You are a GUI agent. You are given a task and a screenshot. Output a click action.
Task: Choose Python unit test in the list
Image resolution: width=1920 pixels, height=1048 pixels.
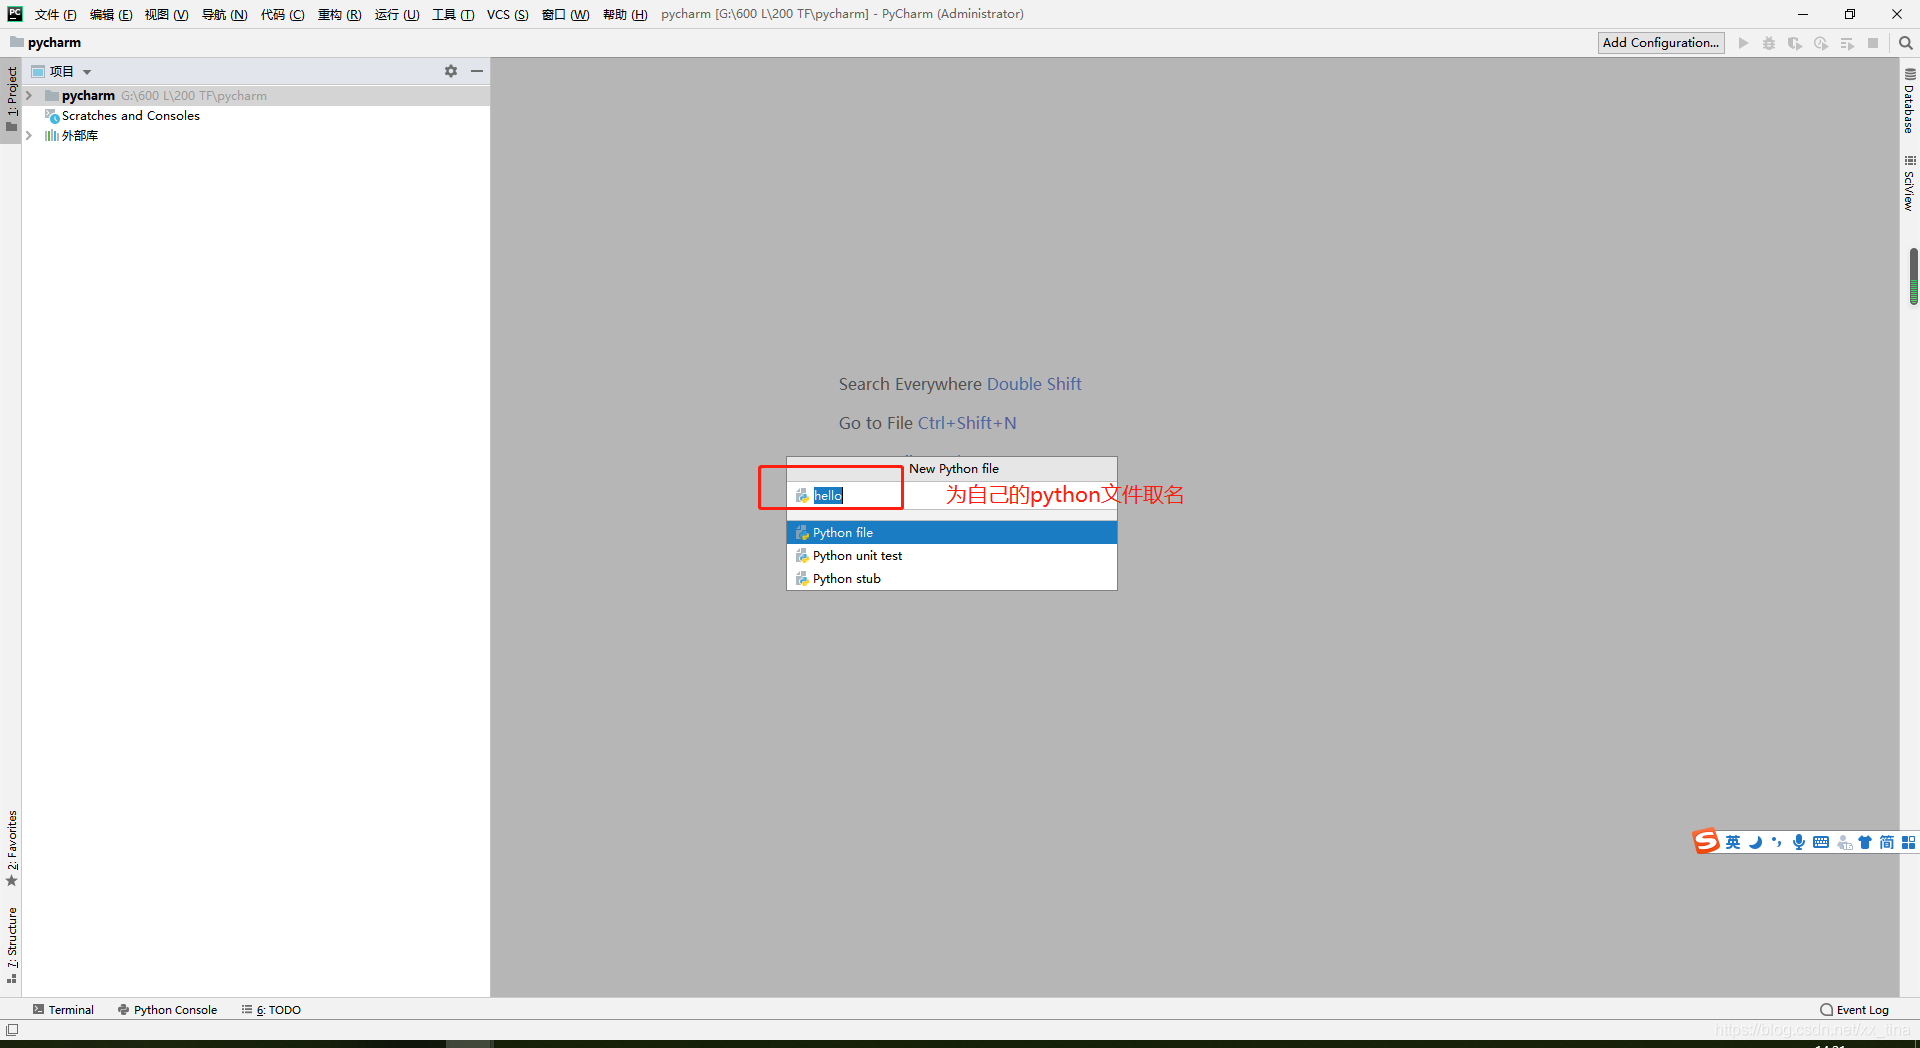click(x=951, y=556)
